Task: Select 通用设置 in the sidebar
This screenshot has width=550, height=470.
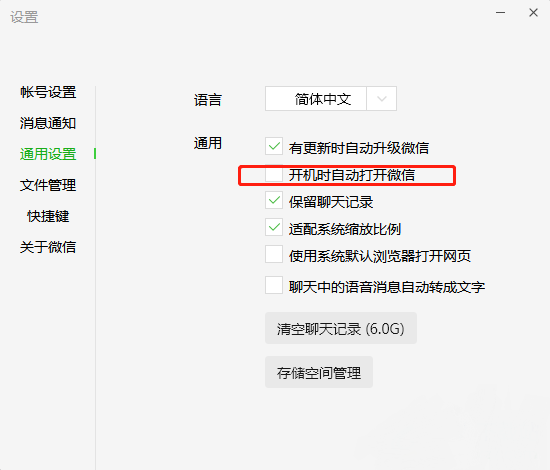Action: pos(48,154)
